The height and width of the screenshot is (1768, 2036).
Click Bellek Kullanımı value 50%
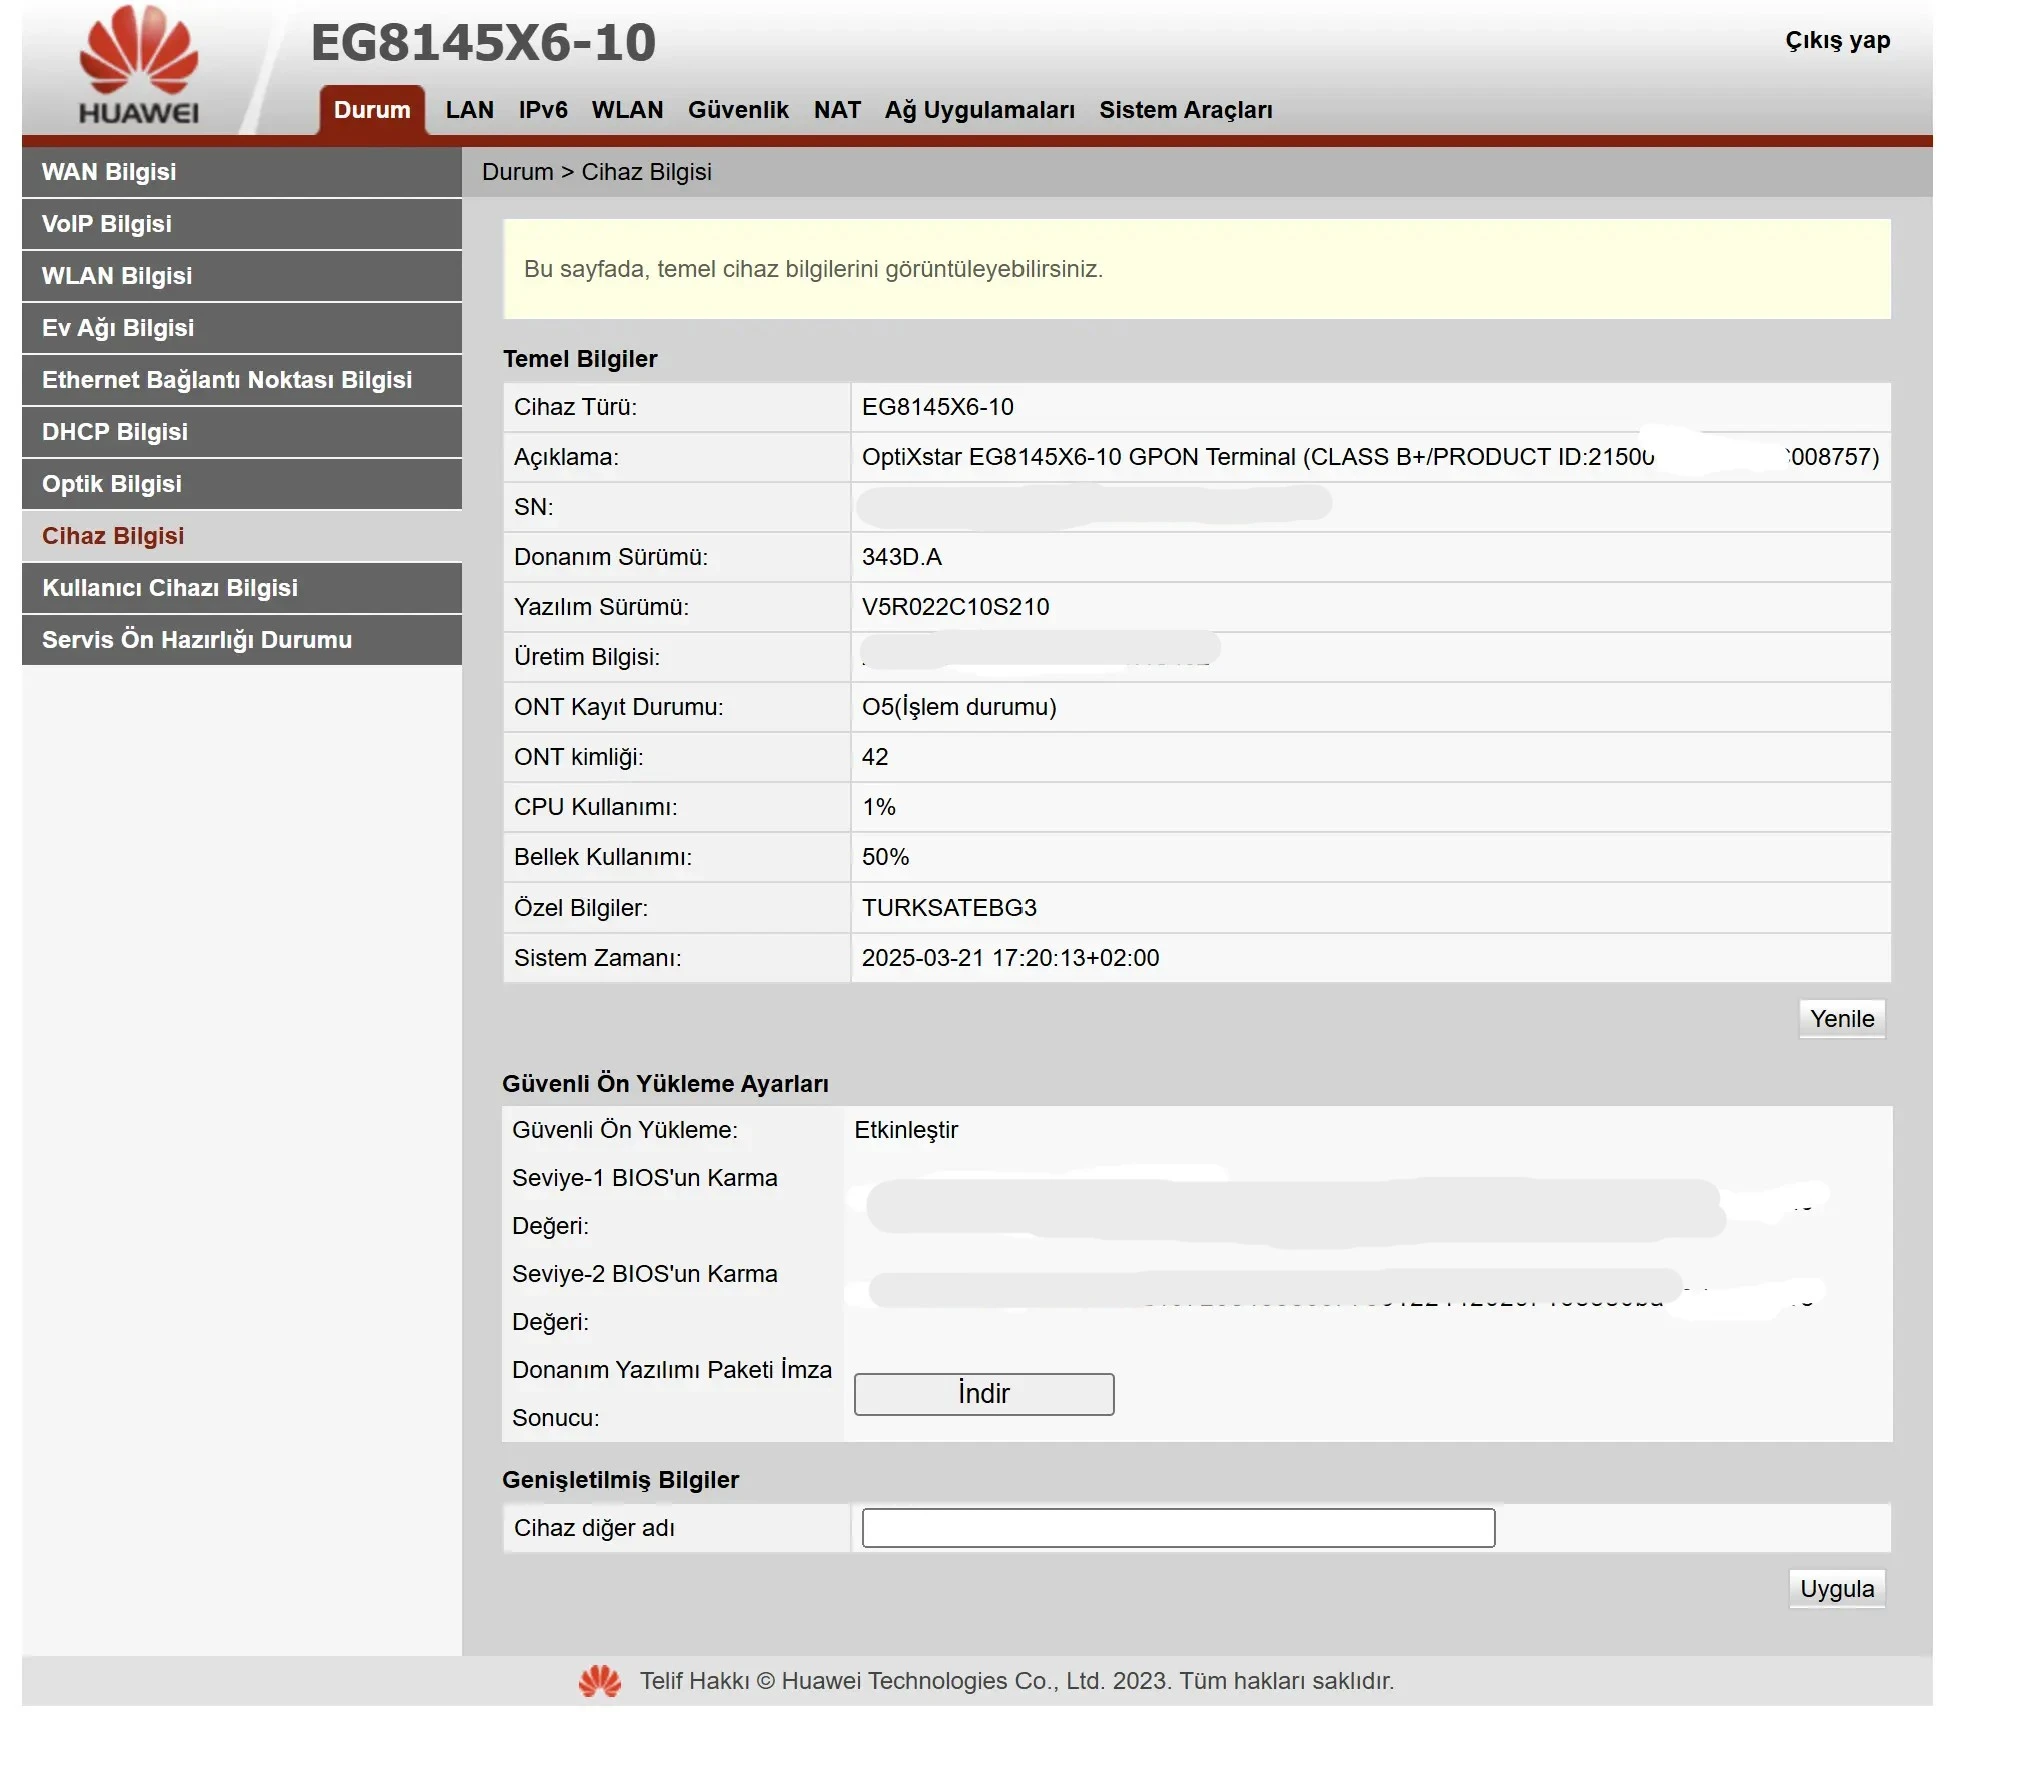click(x=886, y=857)
